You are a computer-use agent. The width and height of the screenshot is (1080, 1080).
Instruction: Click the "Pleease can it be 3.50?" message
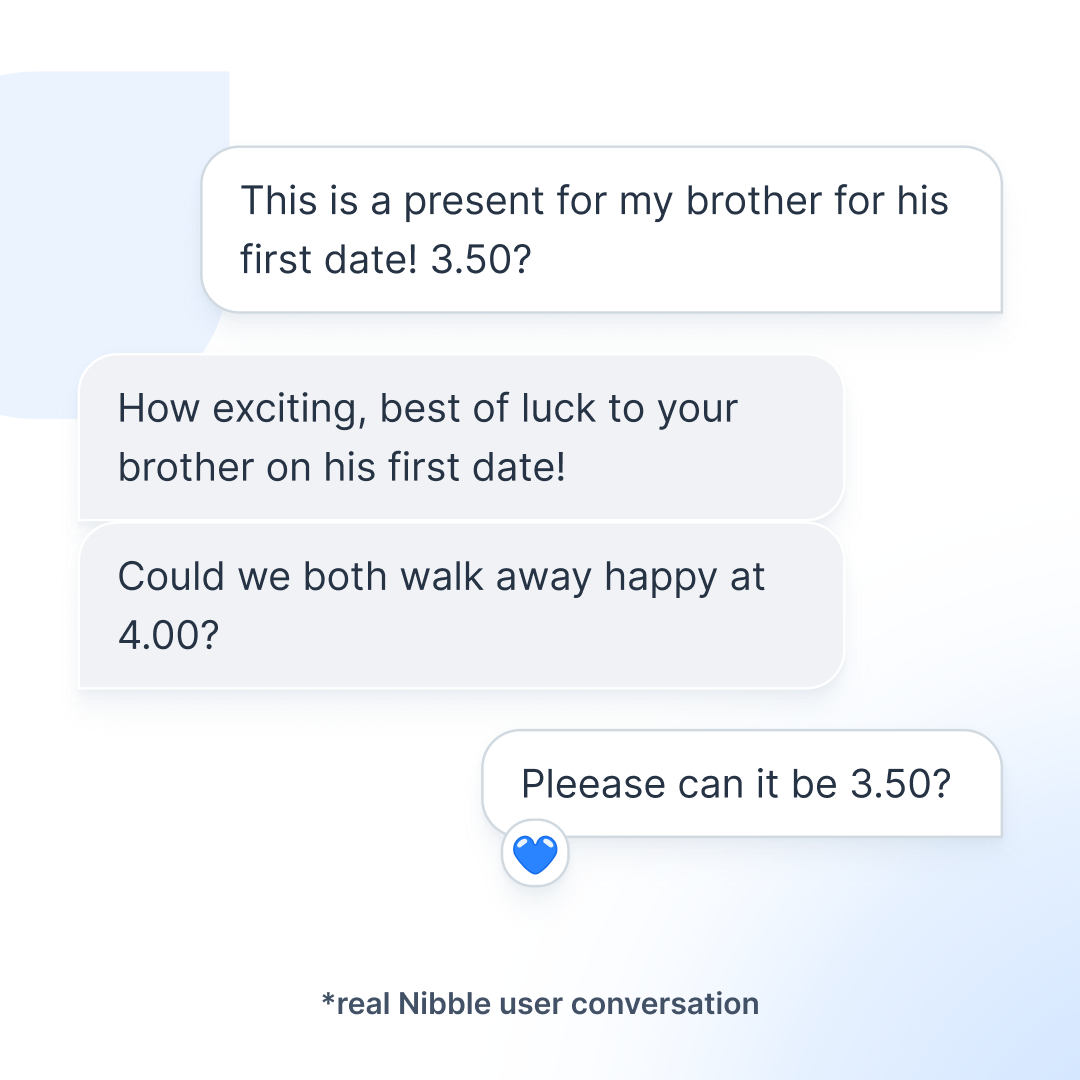point(740,784)
